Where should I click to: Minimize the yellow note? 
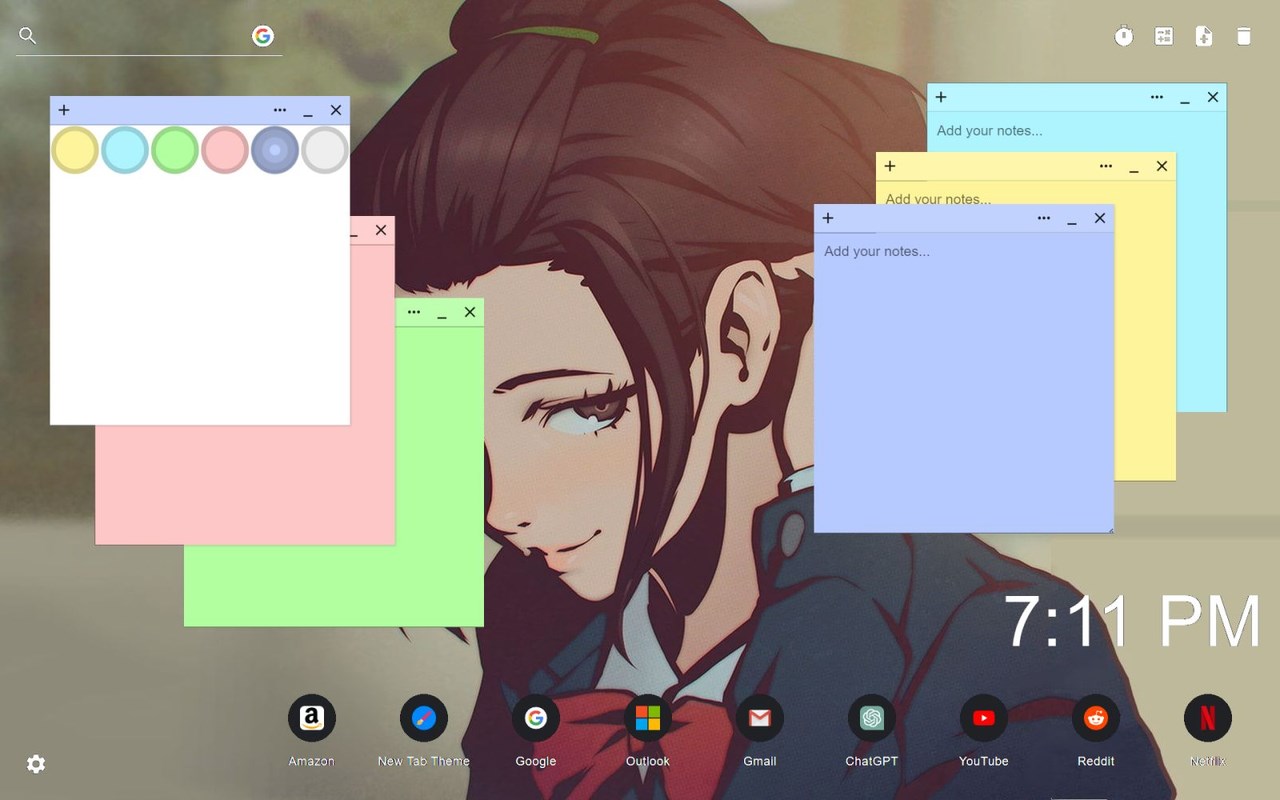click(1134, 168)
